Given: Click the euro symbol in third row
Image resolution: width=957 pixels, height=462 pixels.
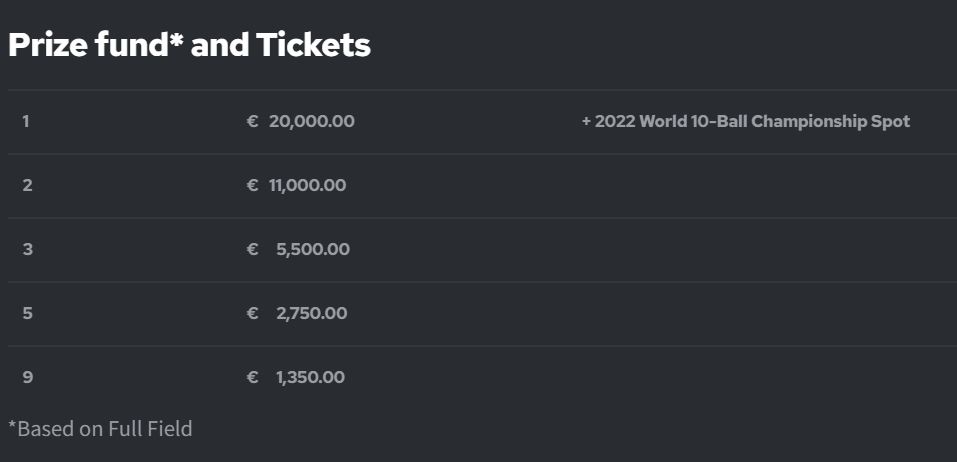Looking at the screenshot, I should pos(253,250).
